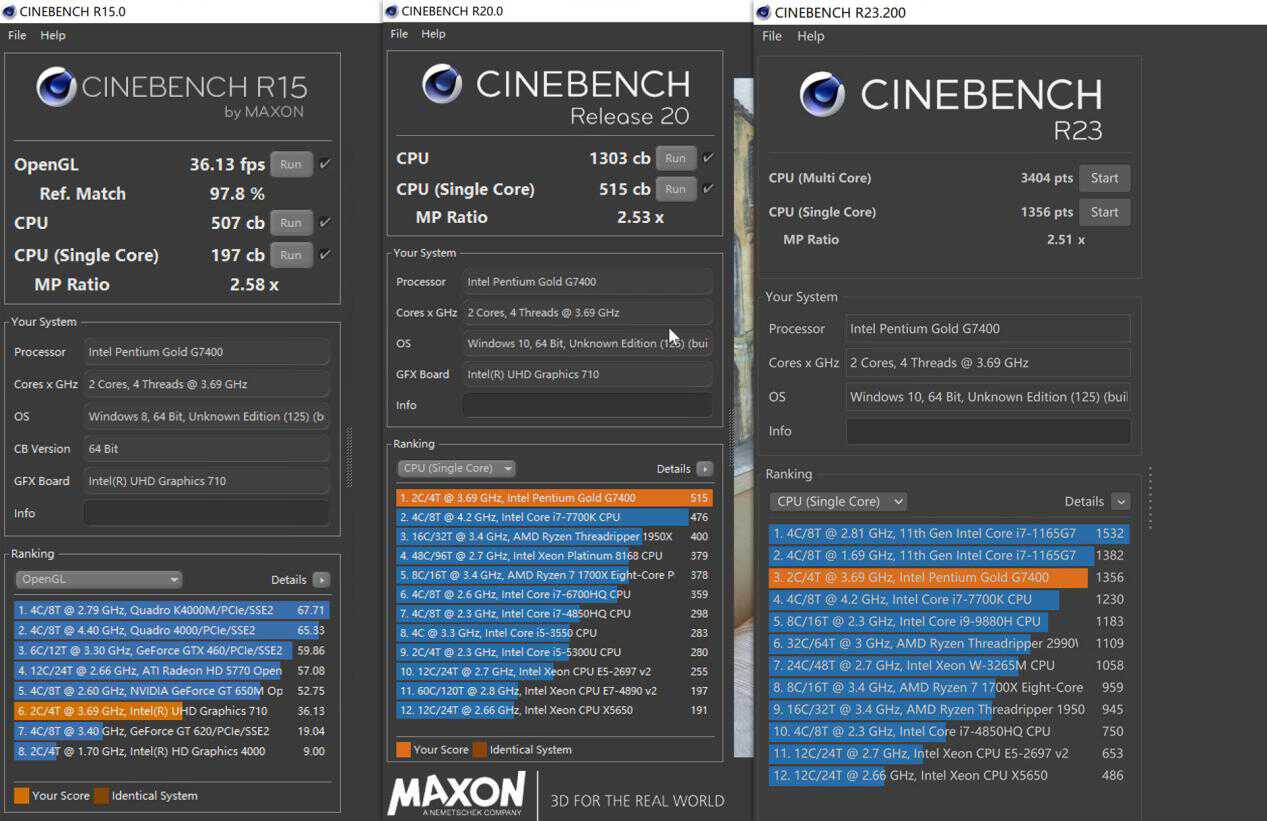Click the Info input field in R23
This screenshot has width=1267, height=821.
(988, 431)
